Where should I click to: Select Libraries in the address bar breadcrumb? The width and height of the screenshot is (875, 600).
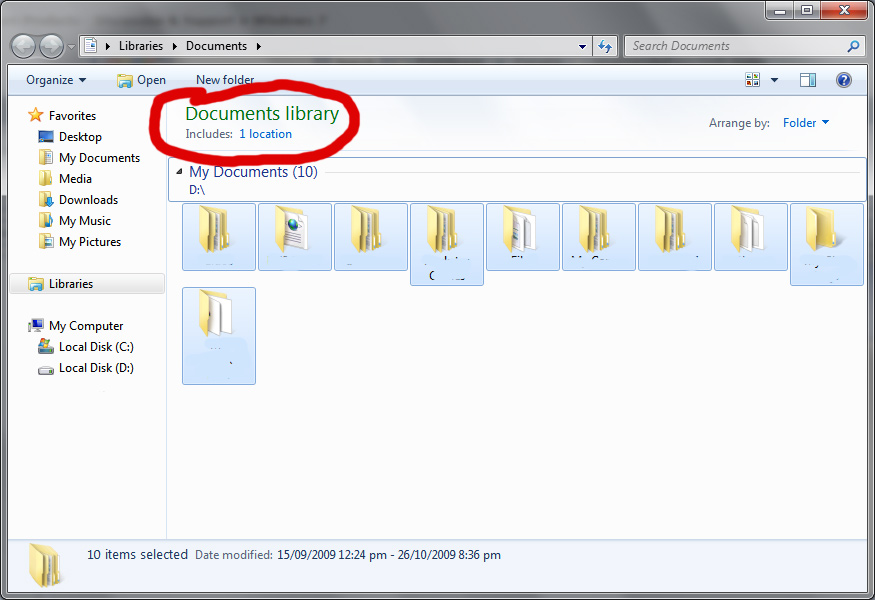(141, 45)
